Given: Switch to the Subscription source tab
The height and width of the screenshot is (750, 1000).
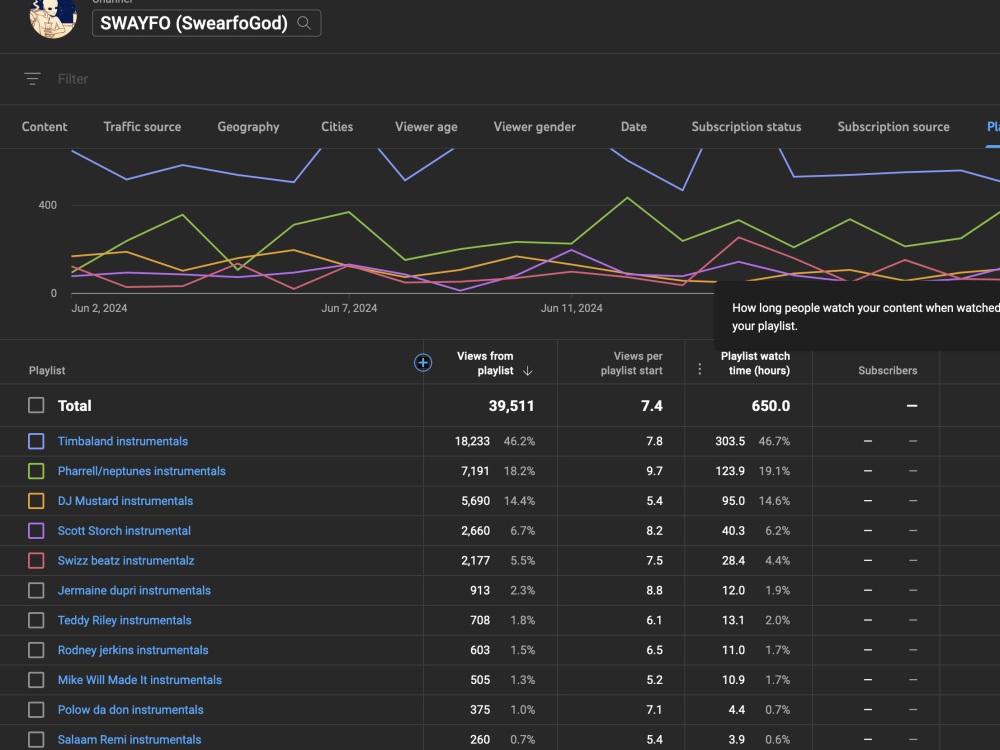Looking at the screenshot, I should 893,126.
